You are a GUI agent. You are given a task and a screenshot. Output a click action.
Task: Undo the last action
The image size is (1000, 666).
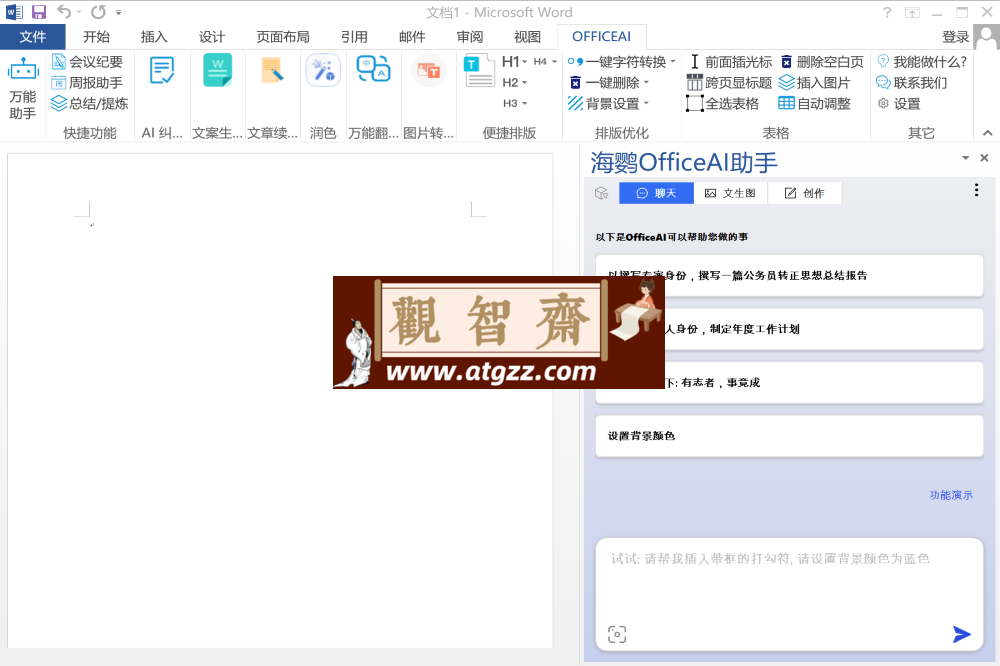pos(64,12)
